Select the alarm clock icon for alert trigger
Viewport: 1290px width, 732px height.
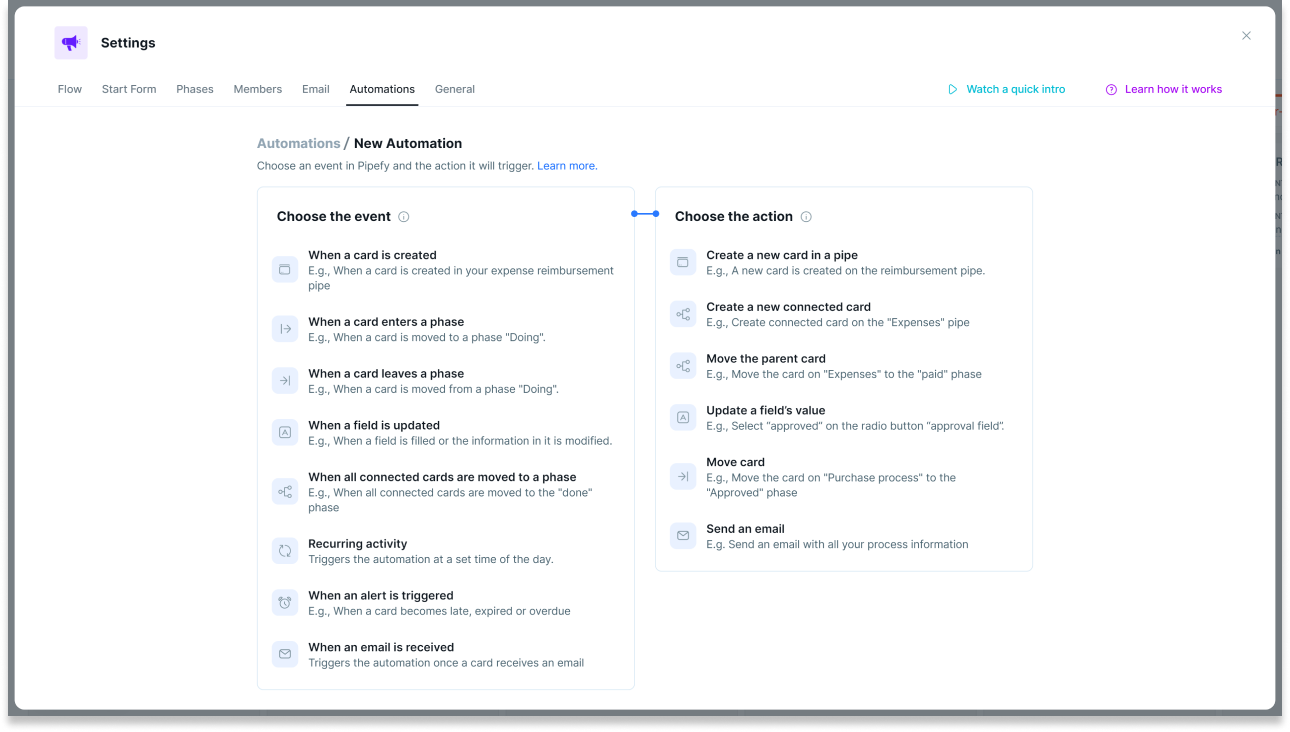(285, 603)
